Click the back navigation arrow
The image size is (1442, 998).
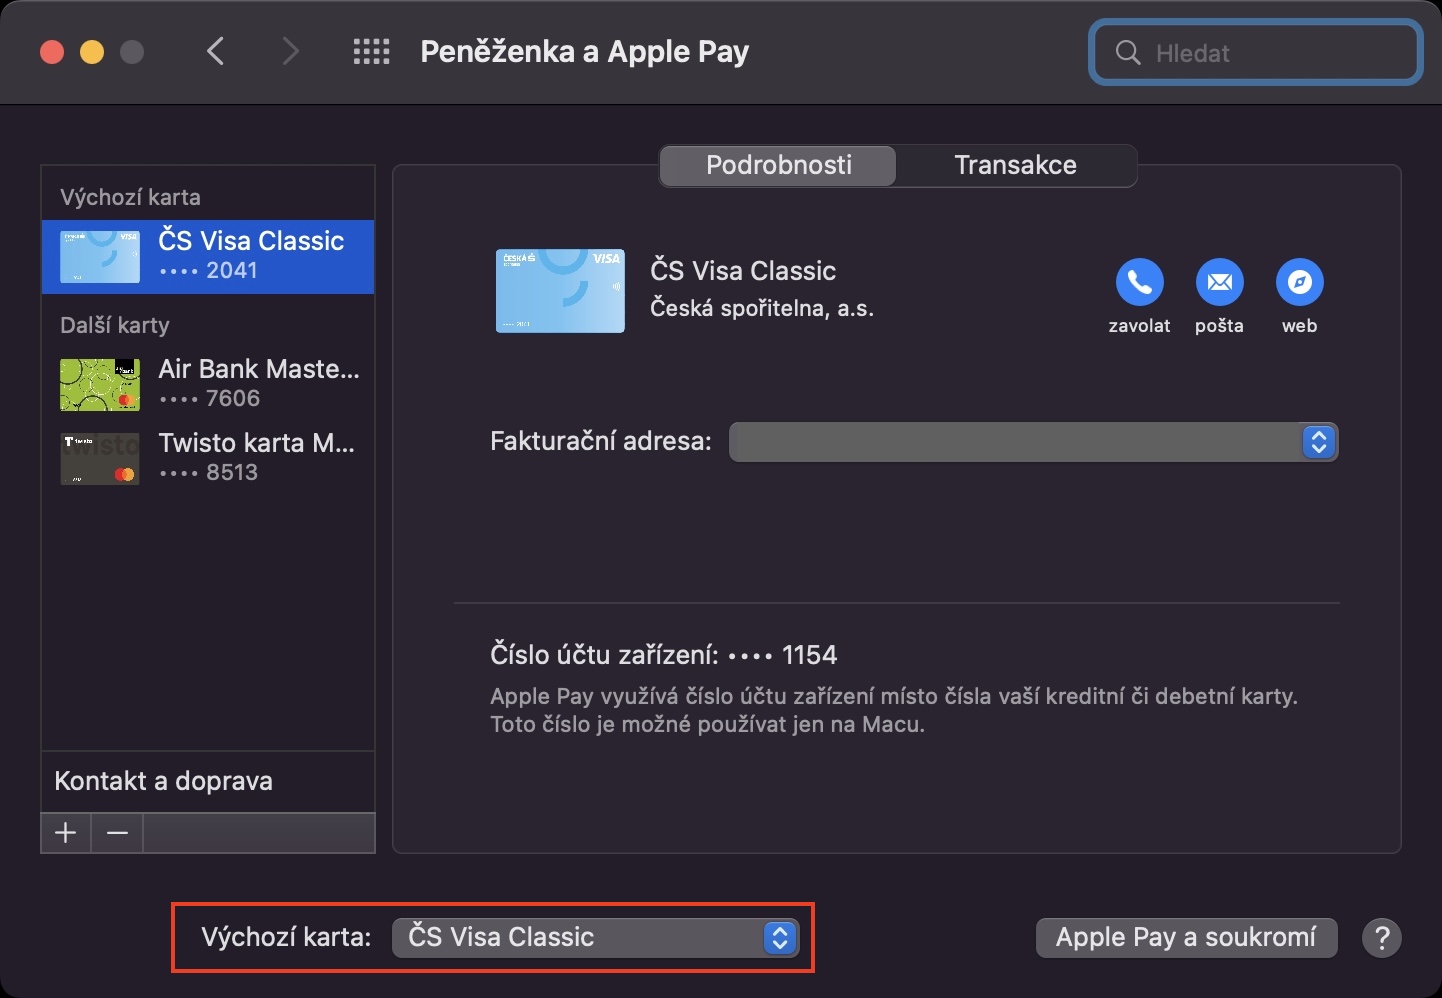click(x=215, y=51)
